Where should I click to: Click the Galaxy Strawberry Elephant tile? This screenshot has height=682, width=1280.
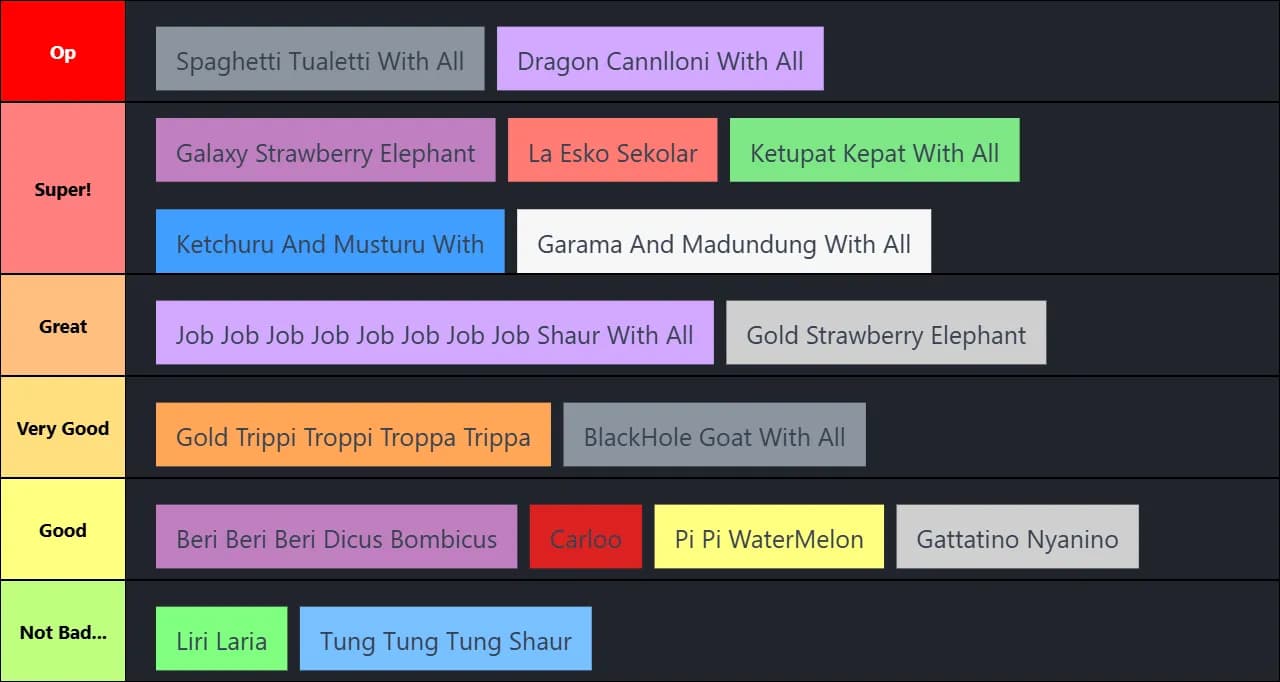[x=325, y=151]
